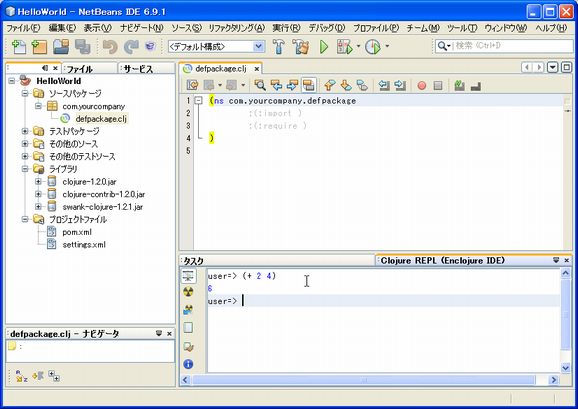Click the Previous Bookmark icon

click(330, 85)
